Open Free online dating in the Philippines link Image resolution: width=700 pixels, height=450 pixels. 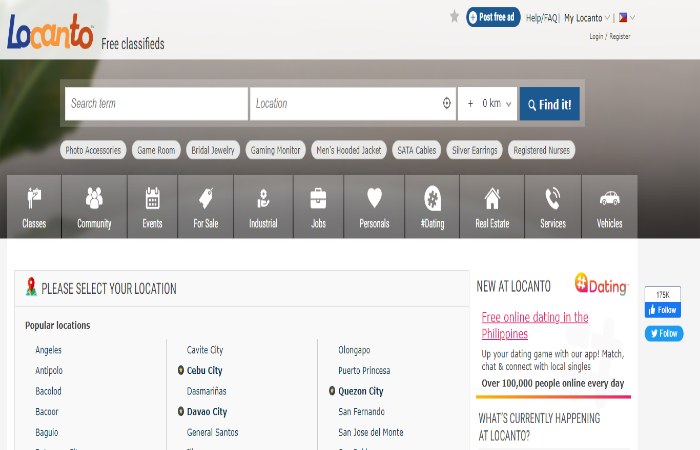point(535,325)
